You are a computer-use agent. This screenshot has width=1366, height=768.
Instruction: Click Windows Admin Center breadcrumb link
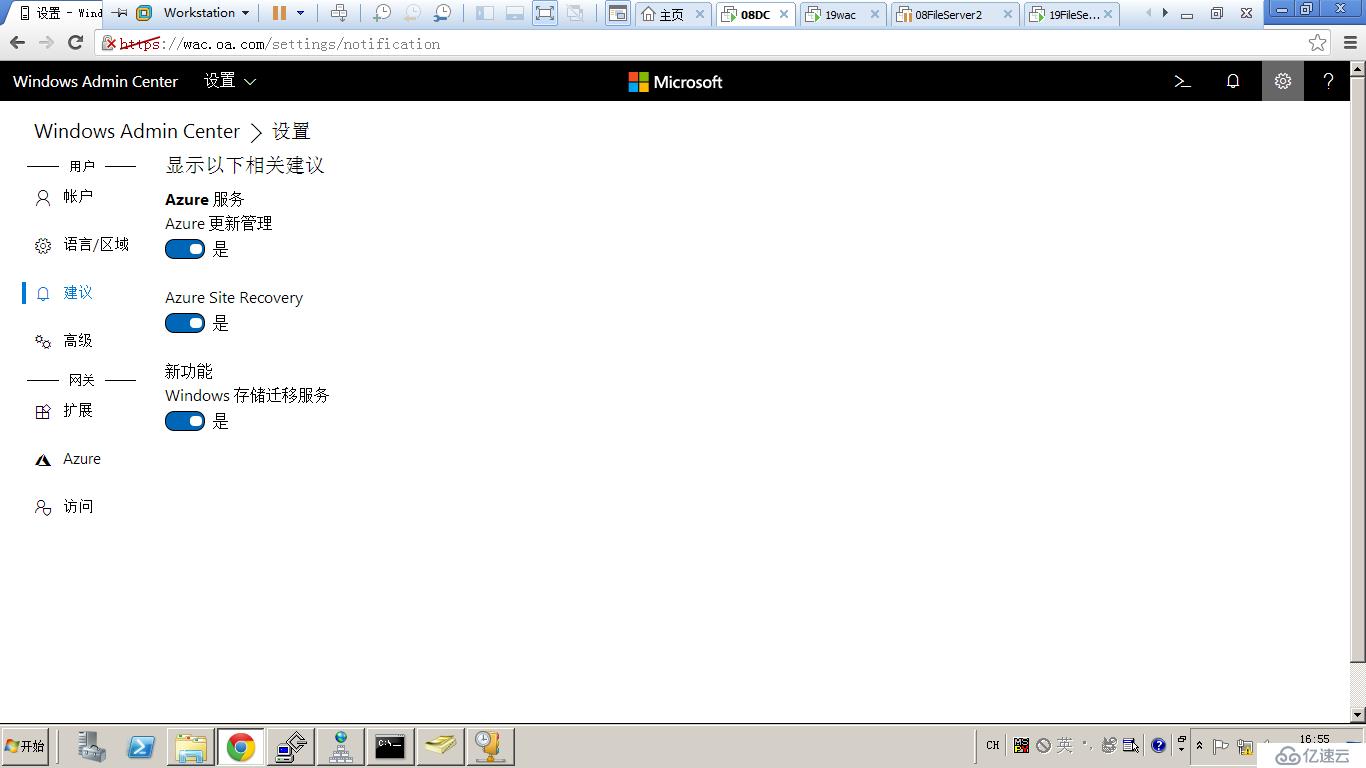tap(137, 131)
